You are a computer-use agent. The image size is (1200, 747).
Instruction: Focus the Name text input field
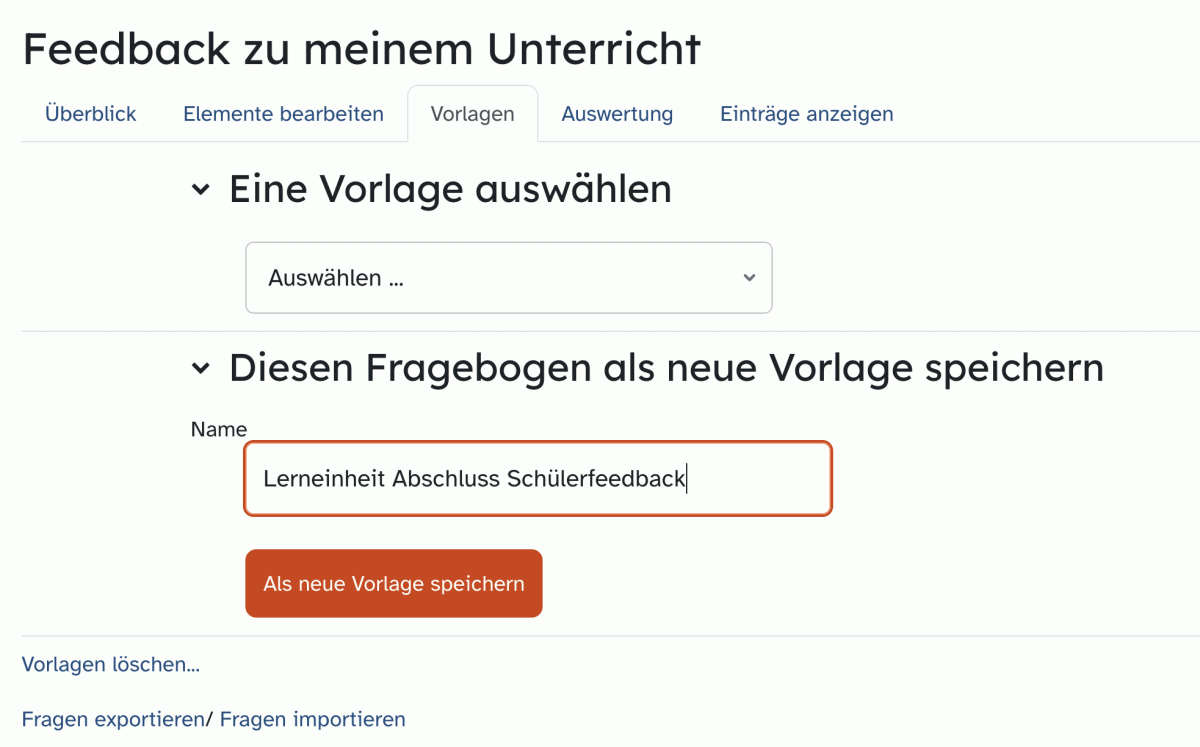click(x=538, y=479)
